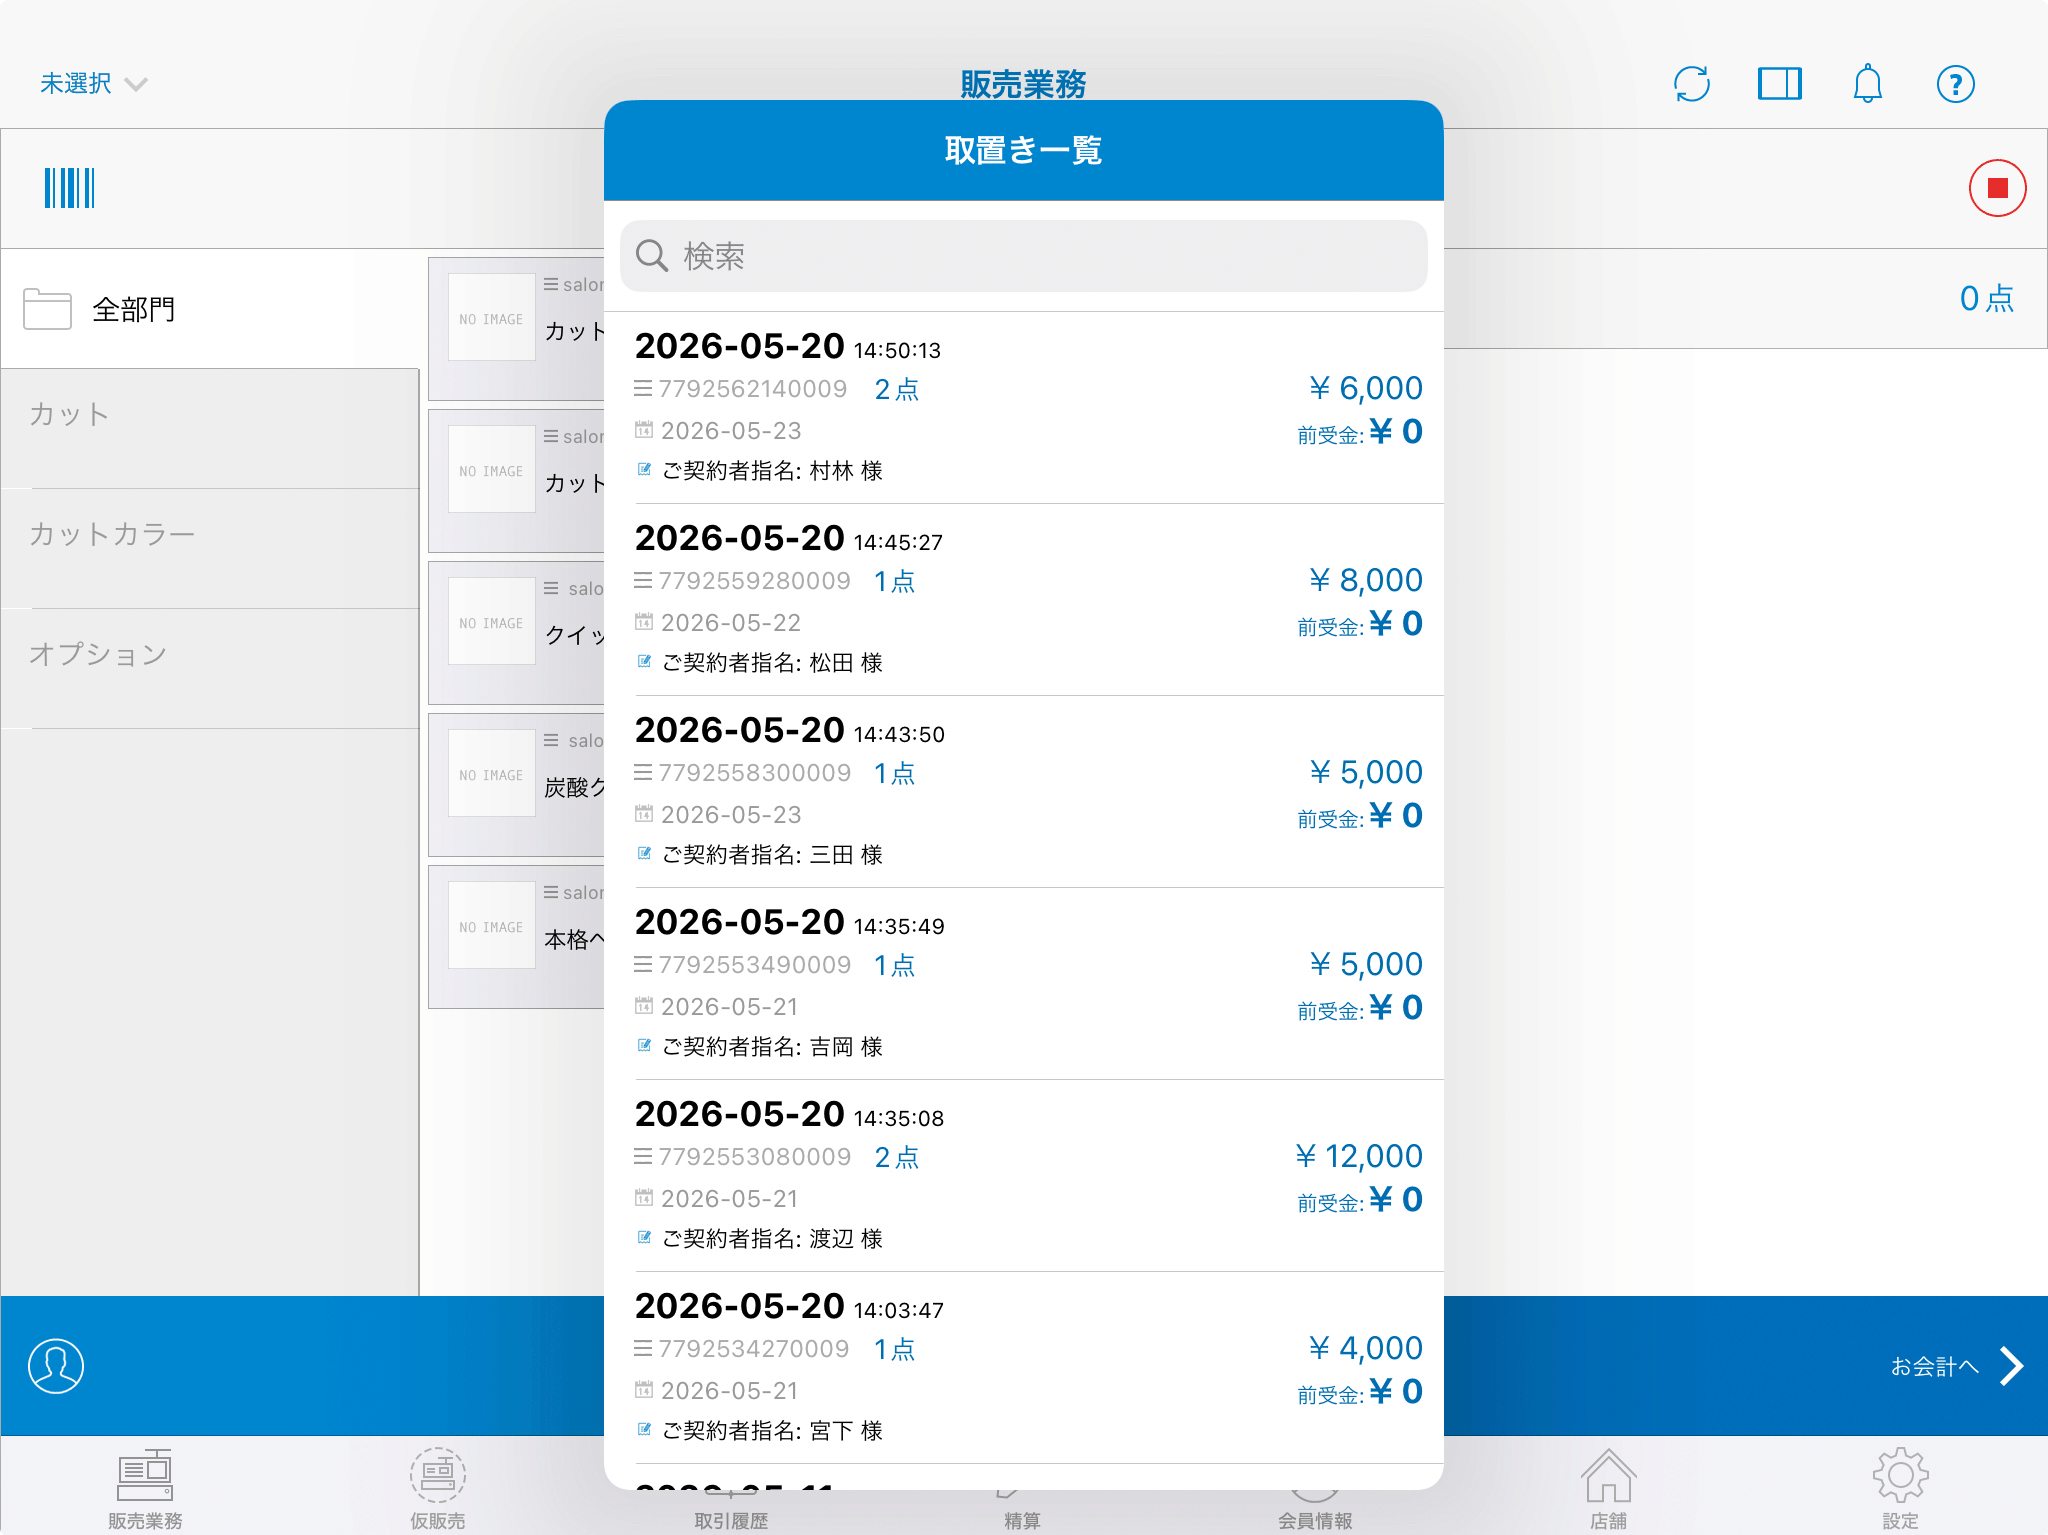Click calendar icon beside 2026-05-22
The height and width of the screenshot is (1535, 2048).
click(644, 622)
